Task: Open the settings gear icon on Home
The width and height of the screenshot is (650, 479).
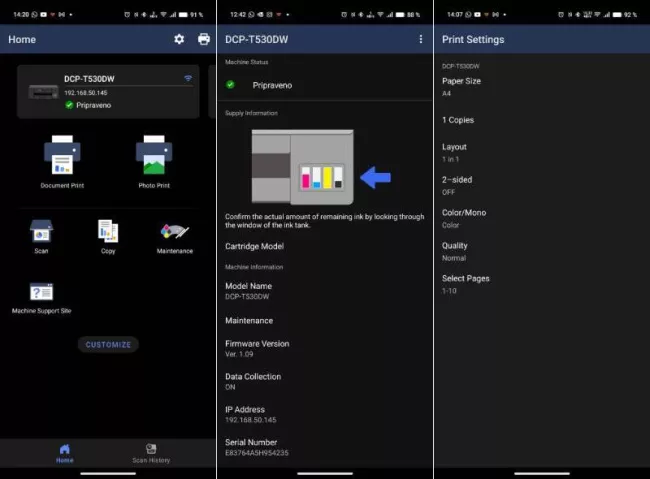Action: pyautogui.click(x=179, y=39)
